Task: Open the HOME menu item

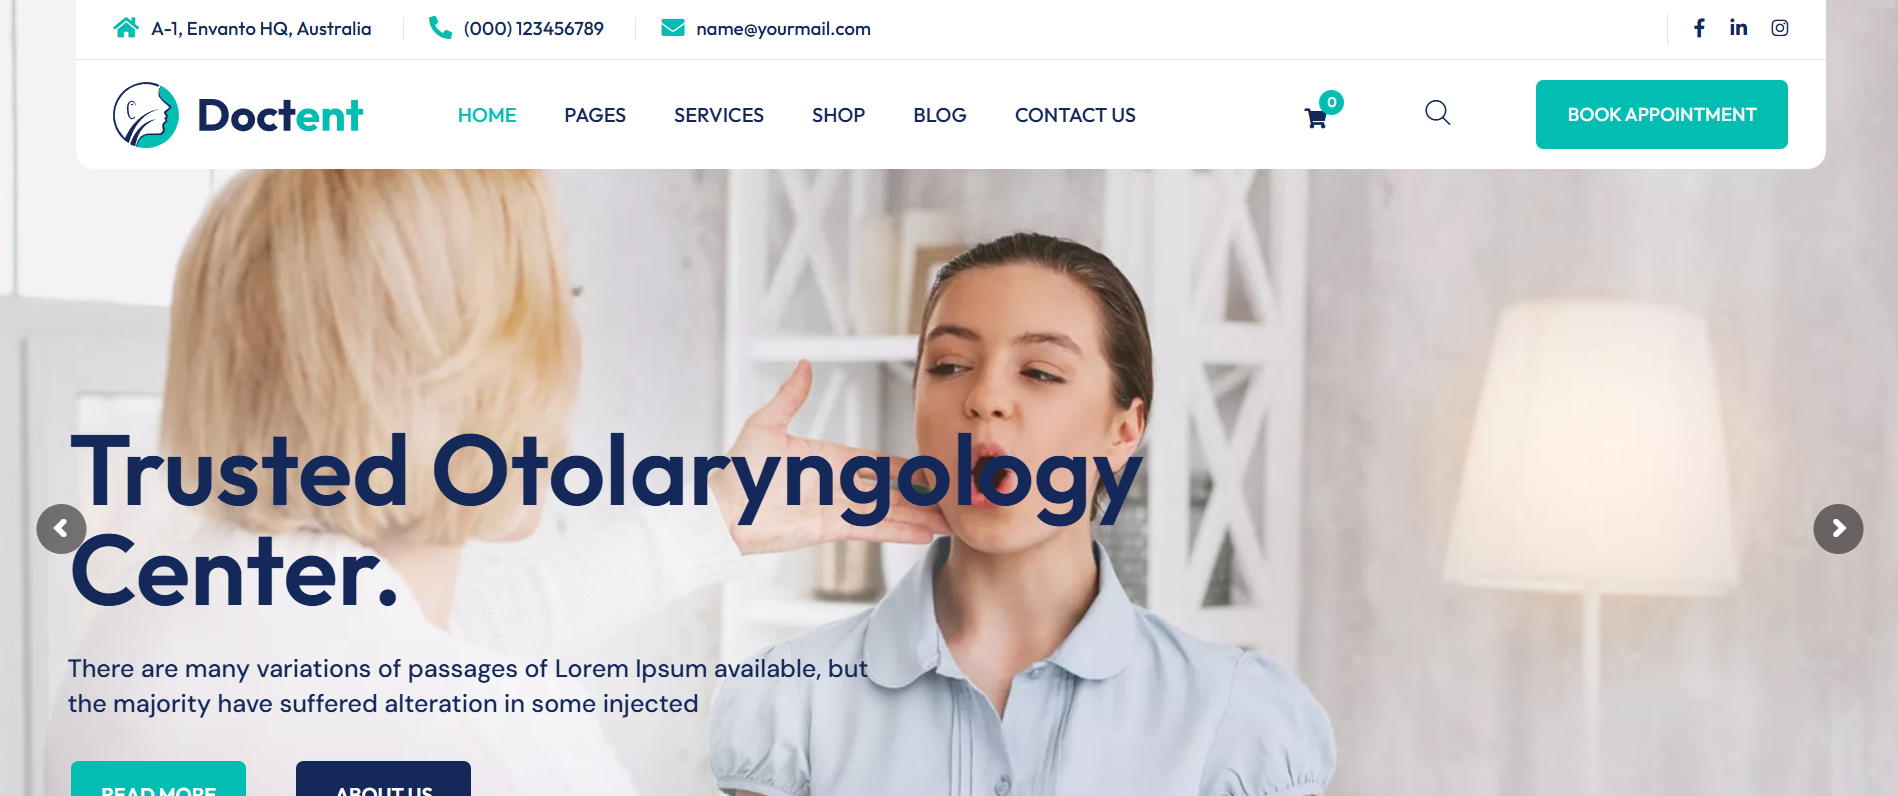Action: coord(487,115)
